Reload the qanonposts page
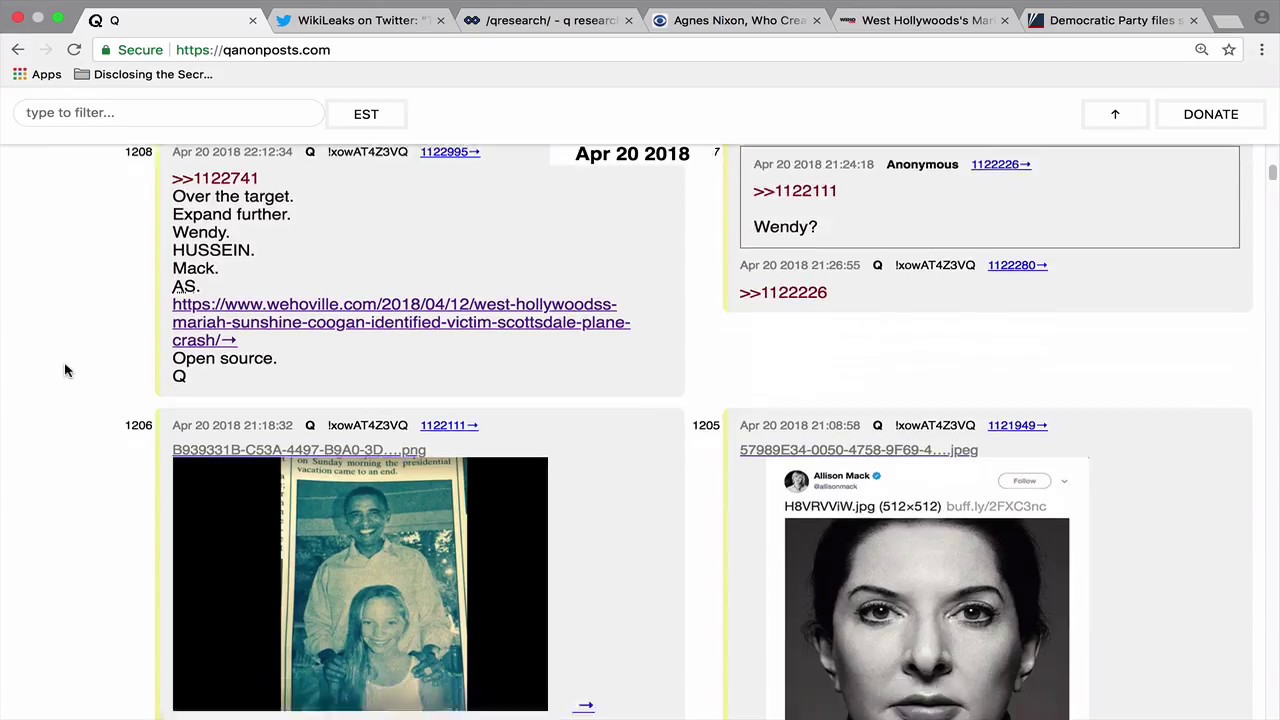 (74, 49)
